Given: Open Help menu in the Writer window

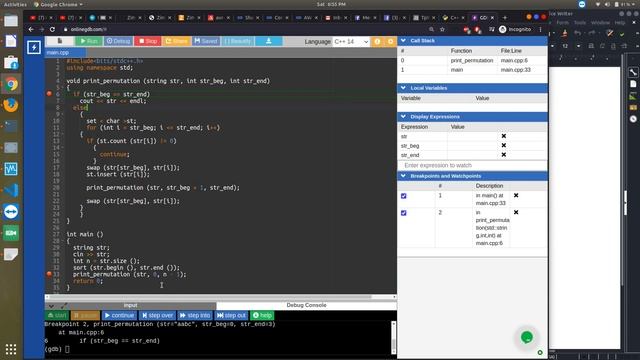Looking at the screenshot, I should [620, 23].
